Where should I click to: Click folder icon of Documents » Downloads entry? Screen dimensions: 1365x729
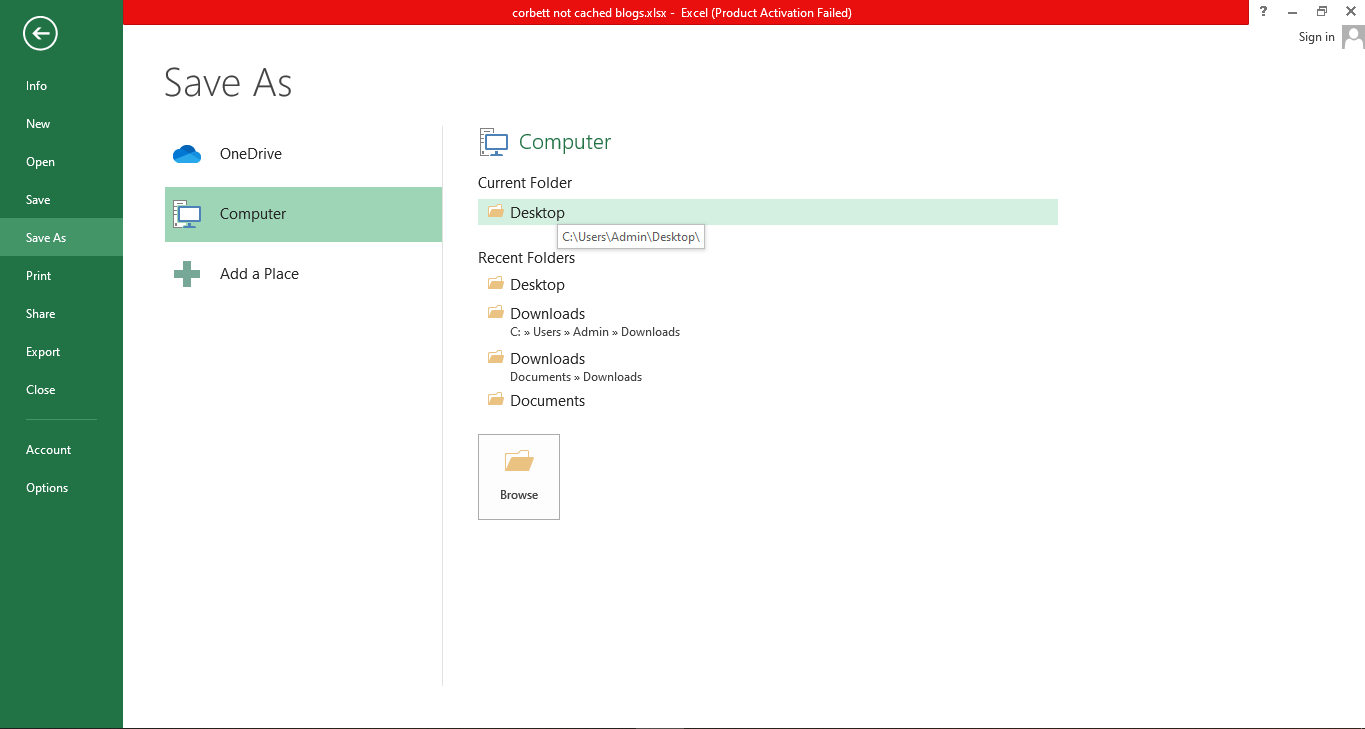(x=495, y=357)
